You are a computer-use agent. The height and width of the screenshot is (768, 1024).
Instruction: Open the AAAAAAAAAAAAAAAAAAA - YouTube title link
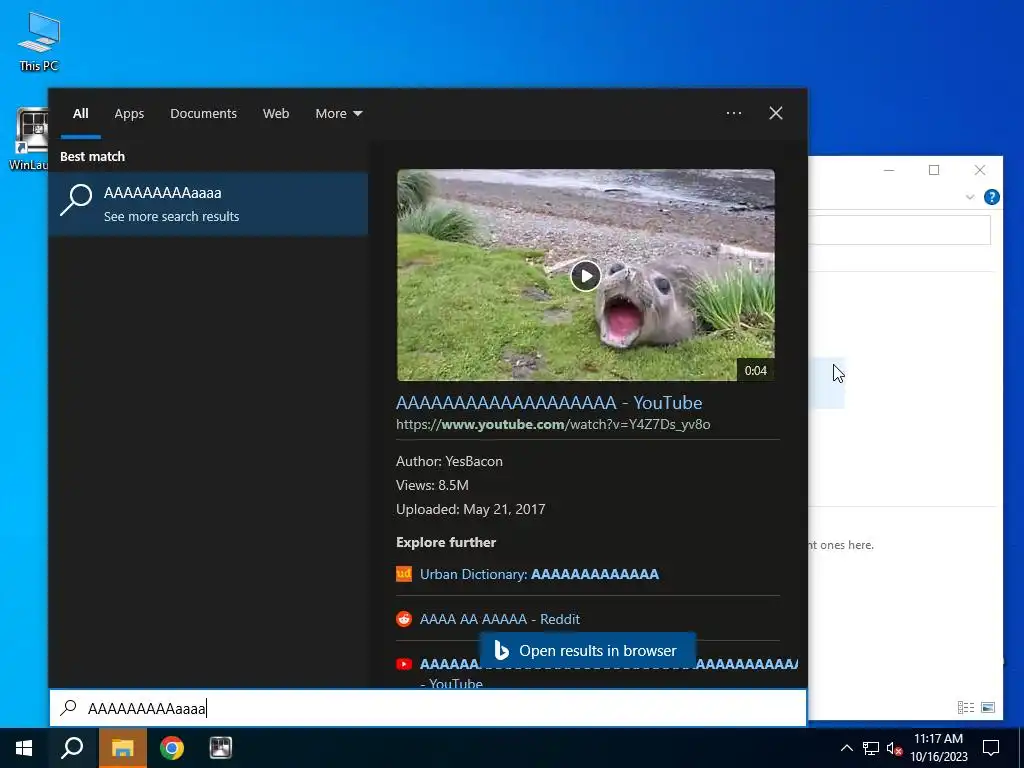pos(549,402)
